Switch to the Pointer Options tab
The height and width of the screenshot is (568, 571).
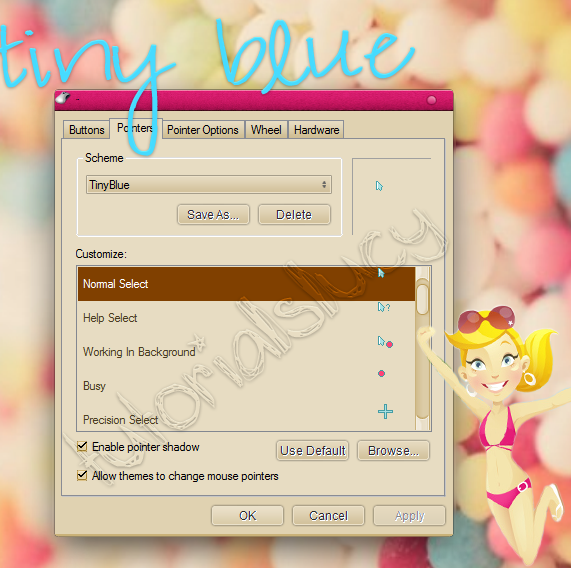click(x=203, y=130)
